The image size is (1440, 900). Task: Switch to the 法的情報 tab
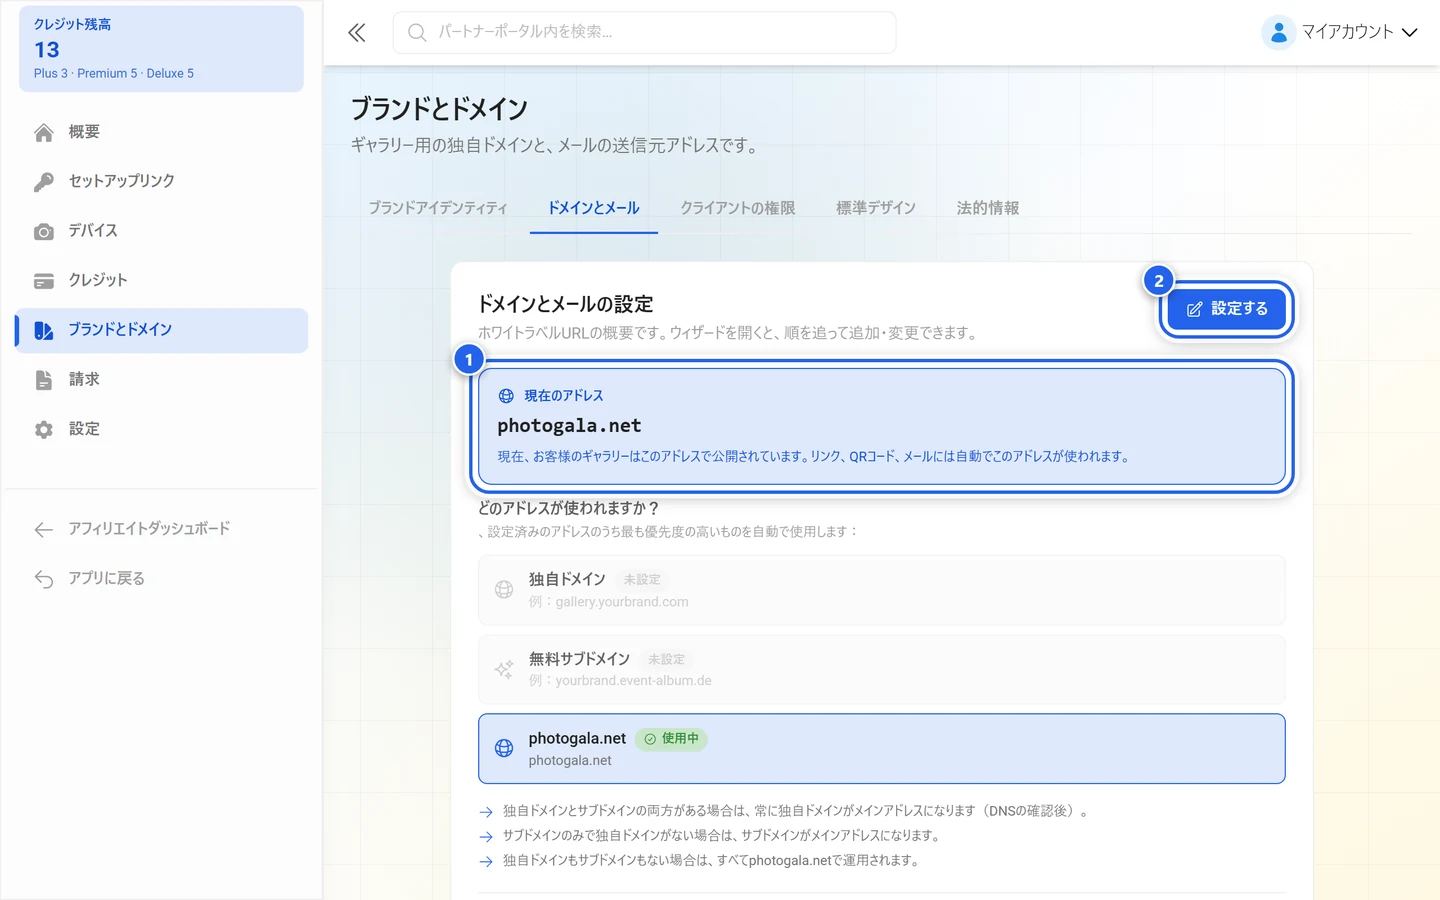point(988,208)
